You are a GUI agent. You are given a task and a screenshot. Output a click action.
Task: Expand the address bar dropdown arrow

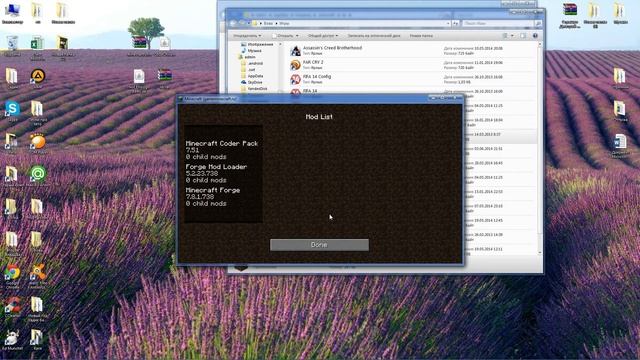point(448,24)
